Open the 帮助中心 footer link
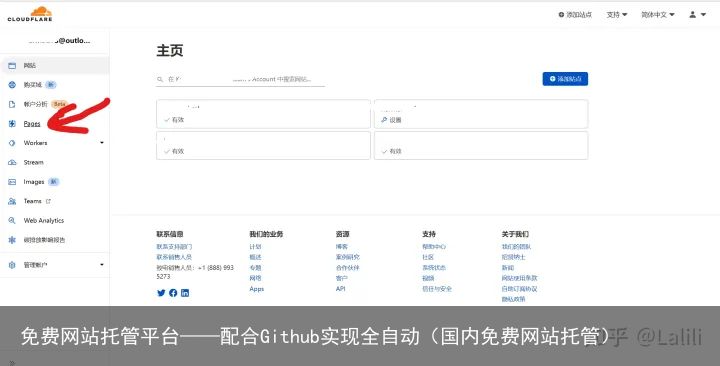720x366 pixels. (x=434, y=247)
